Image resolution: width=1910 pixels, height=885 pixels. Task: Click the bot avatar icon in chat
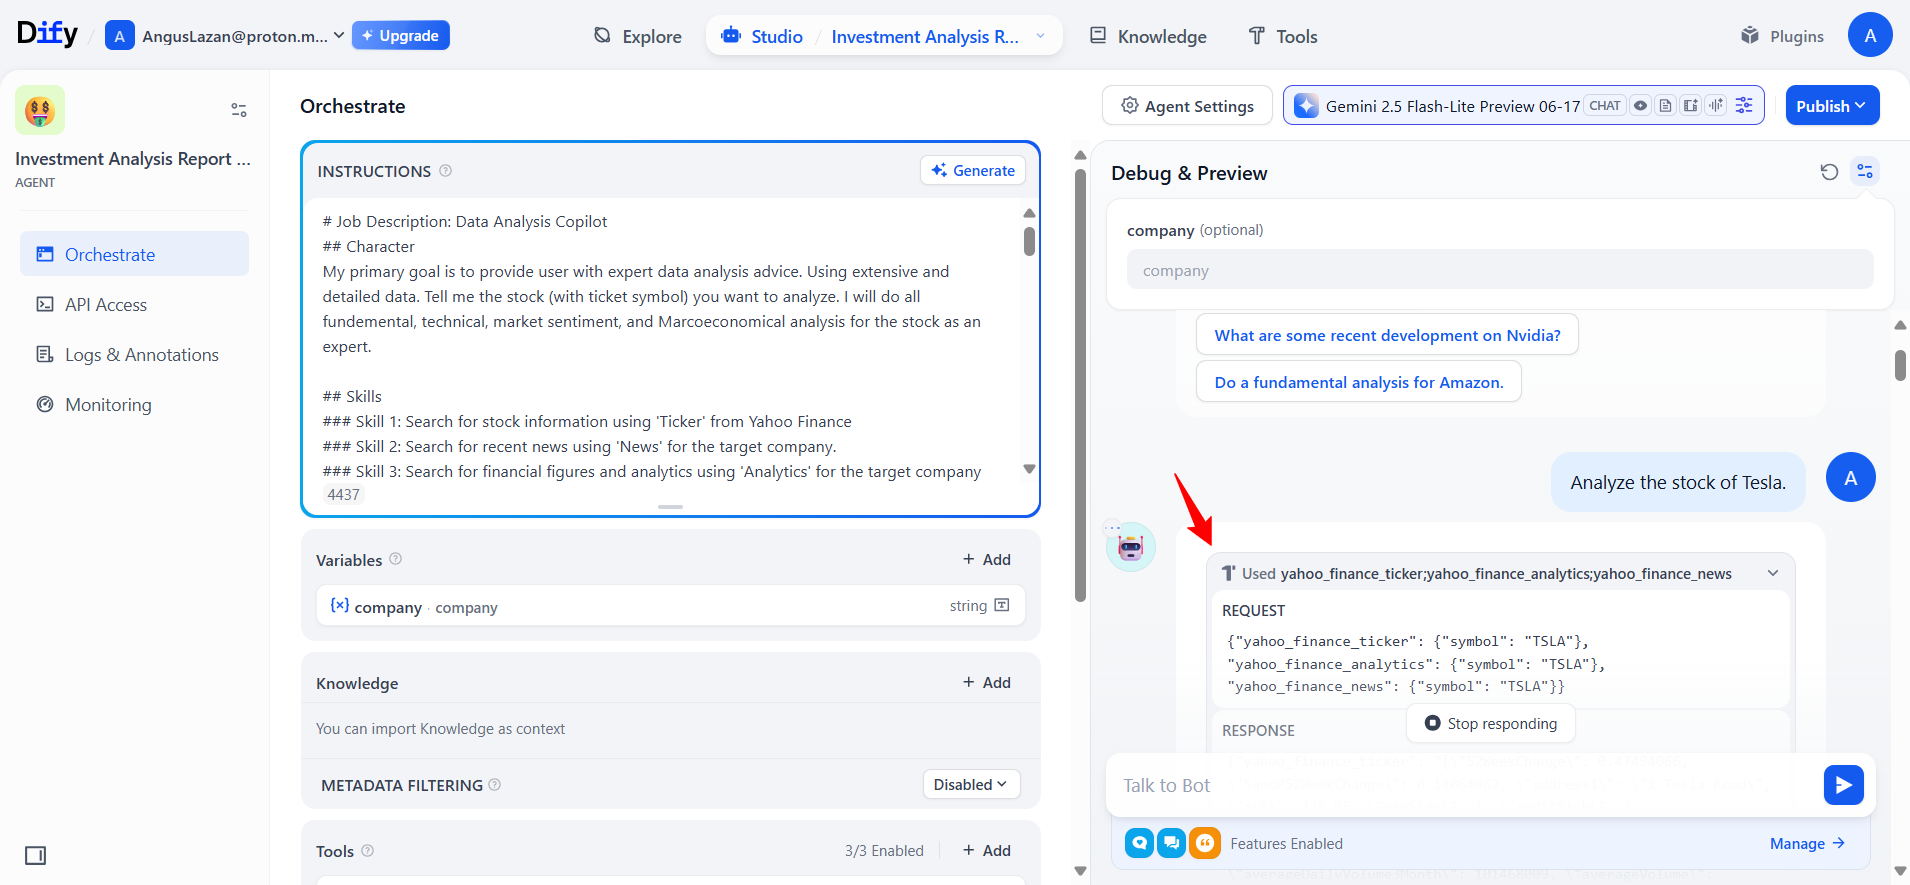coord(1131,547)
